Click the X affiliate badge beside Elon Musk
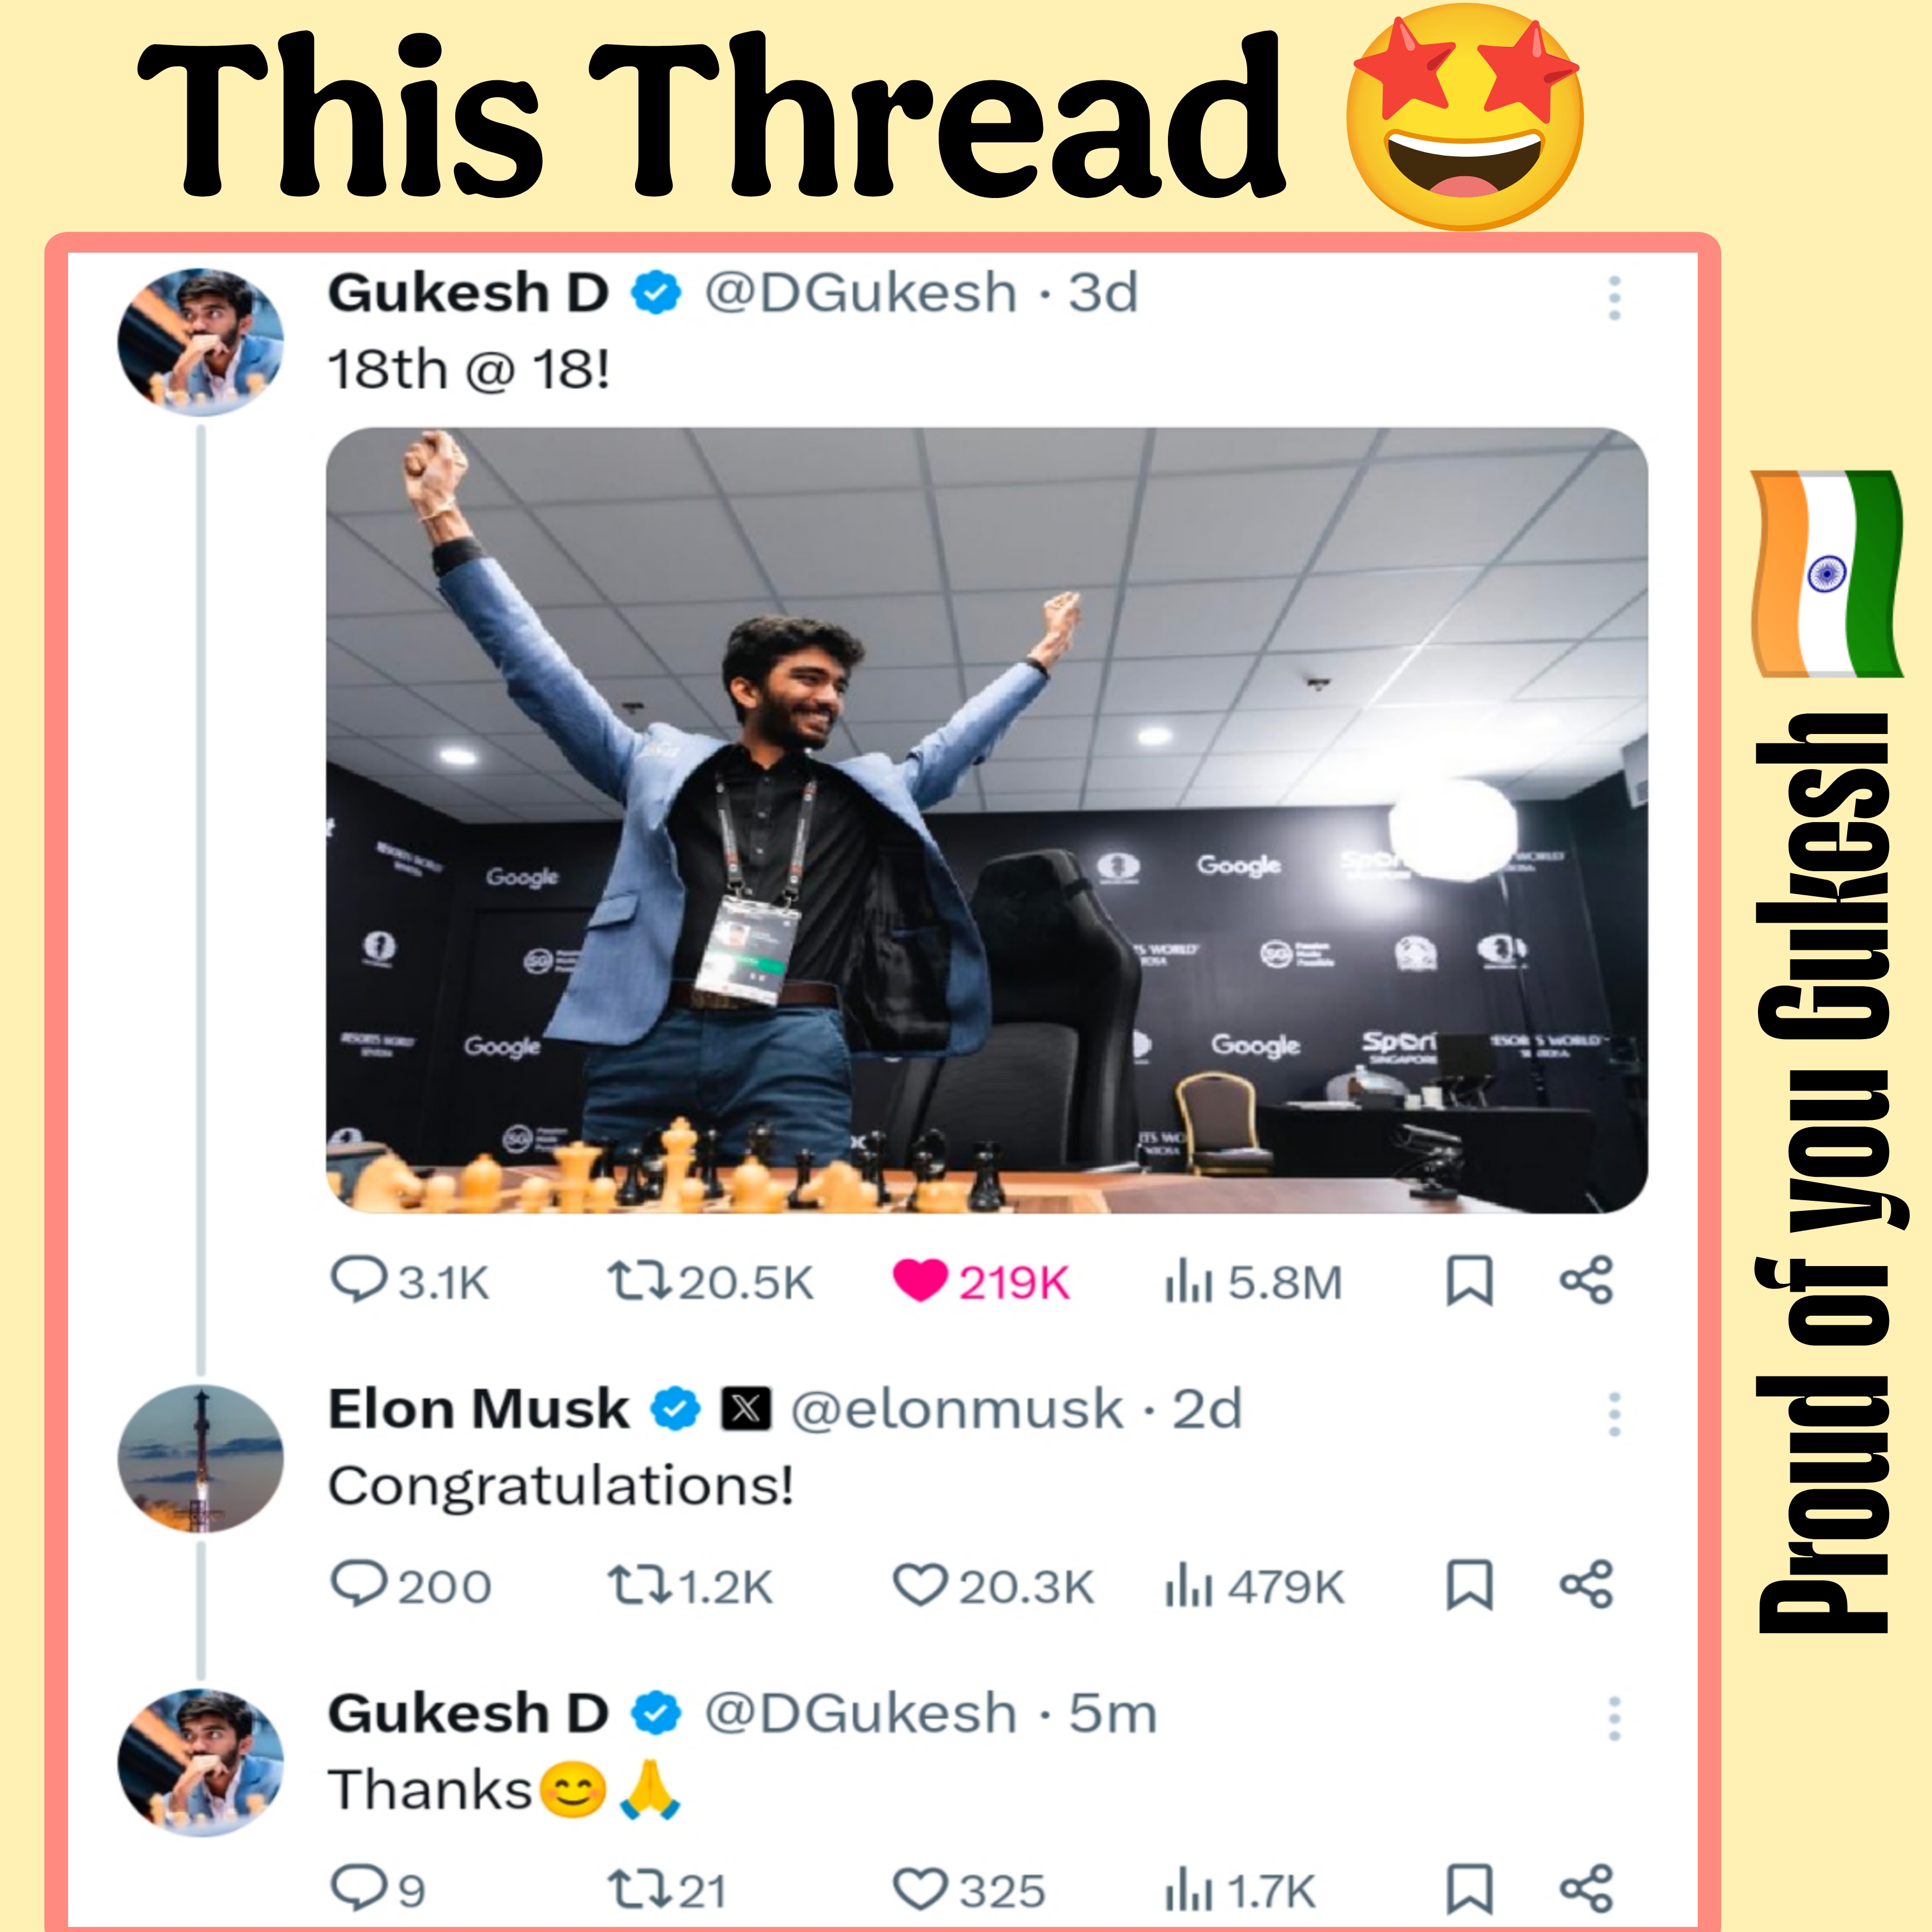Screen dimensions: 1932x1932 (x=746, y=1410)
